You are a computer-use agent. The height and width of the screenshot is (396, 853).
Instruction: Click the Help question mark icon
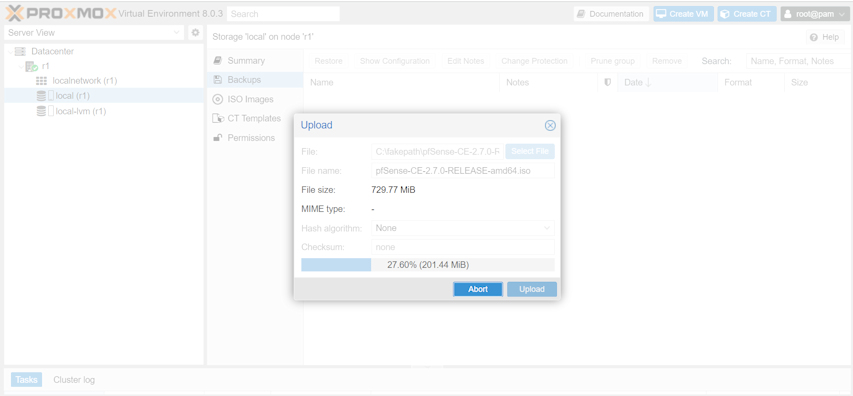(x=814, y=37)
